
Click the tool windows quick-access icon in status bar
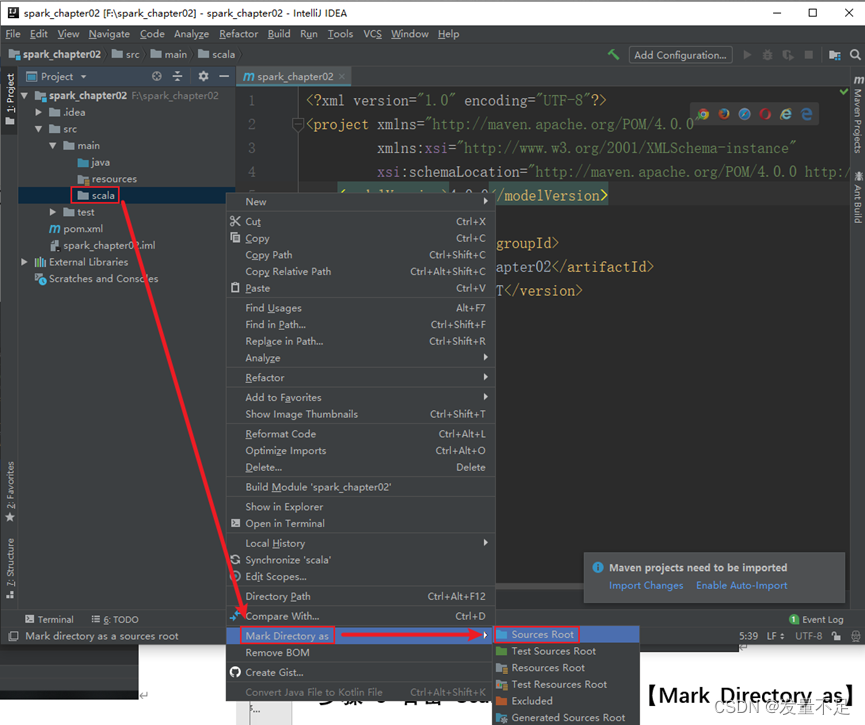click(13, 636)
